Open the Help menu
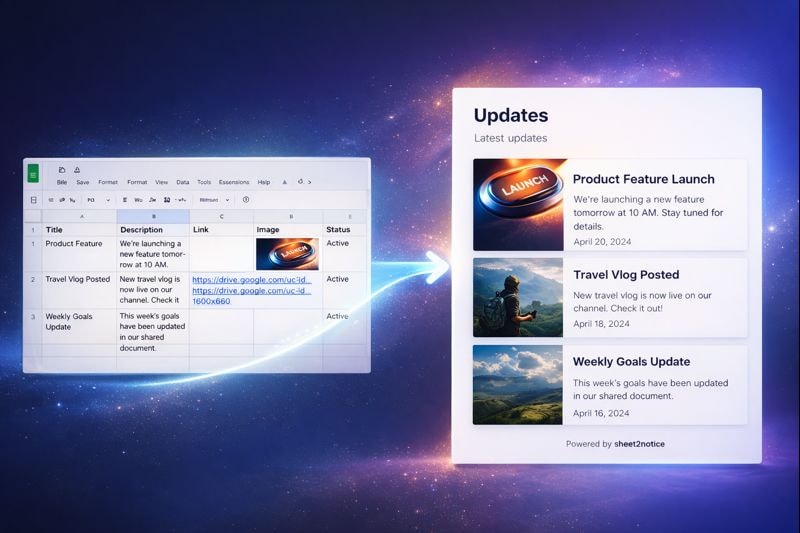 point(264,182)
